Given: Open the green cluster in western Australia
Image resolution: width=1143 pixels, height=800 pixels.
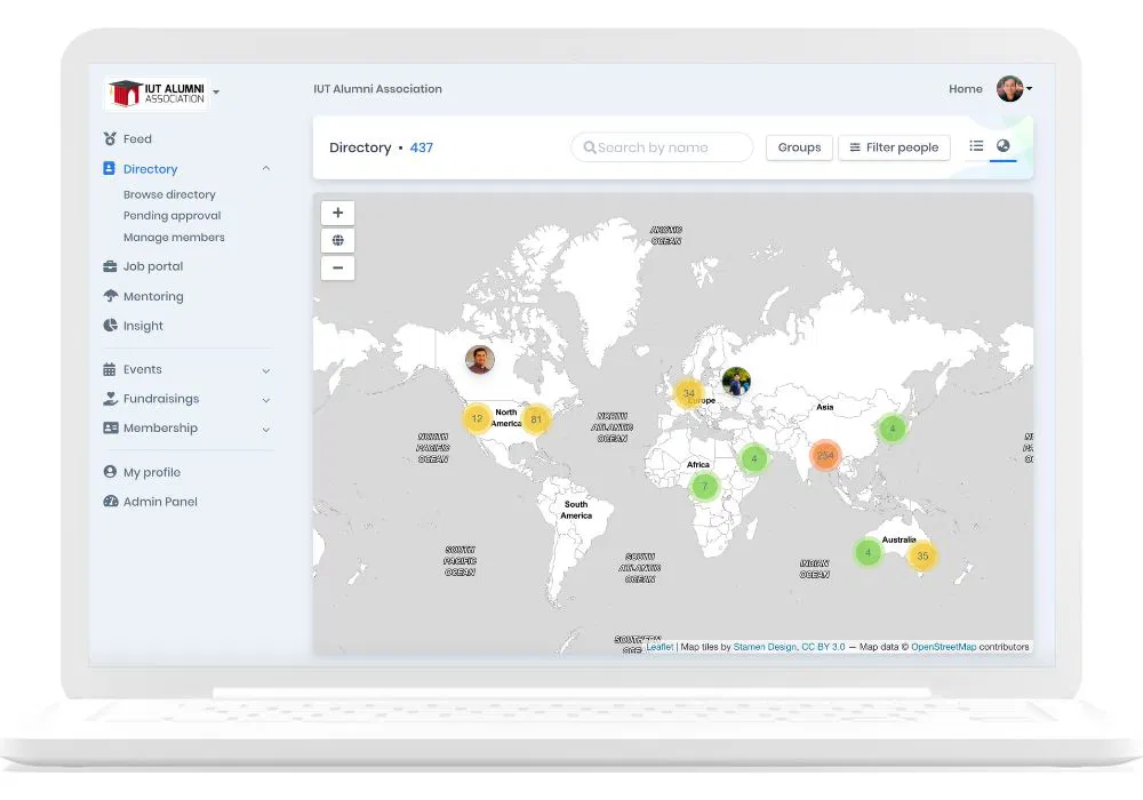Looking at the screenshot, I should coord(867,553).
